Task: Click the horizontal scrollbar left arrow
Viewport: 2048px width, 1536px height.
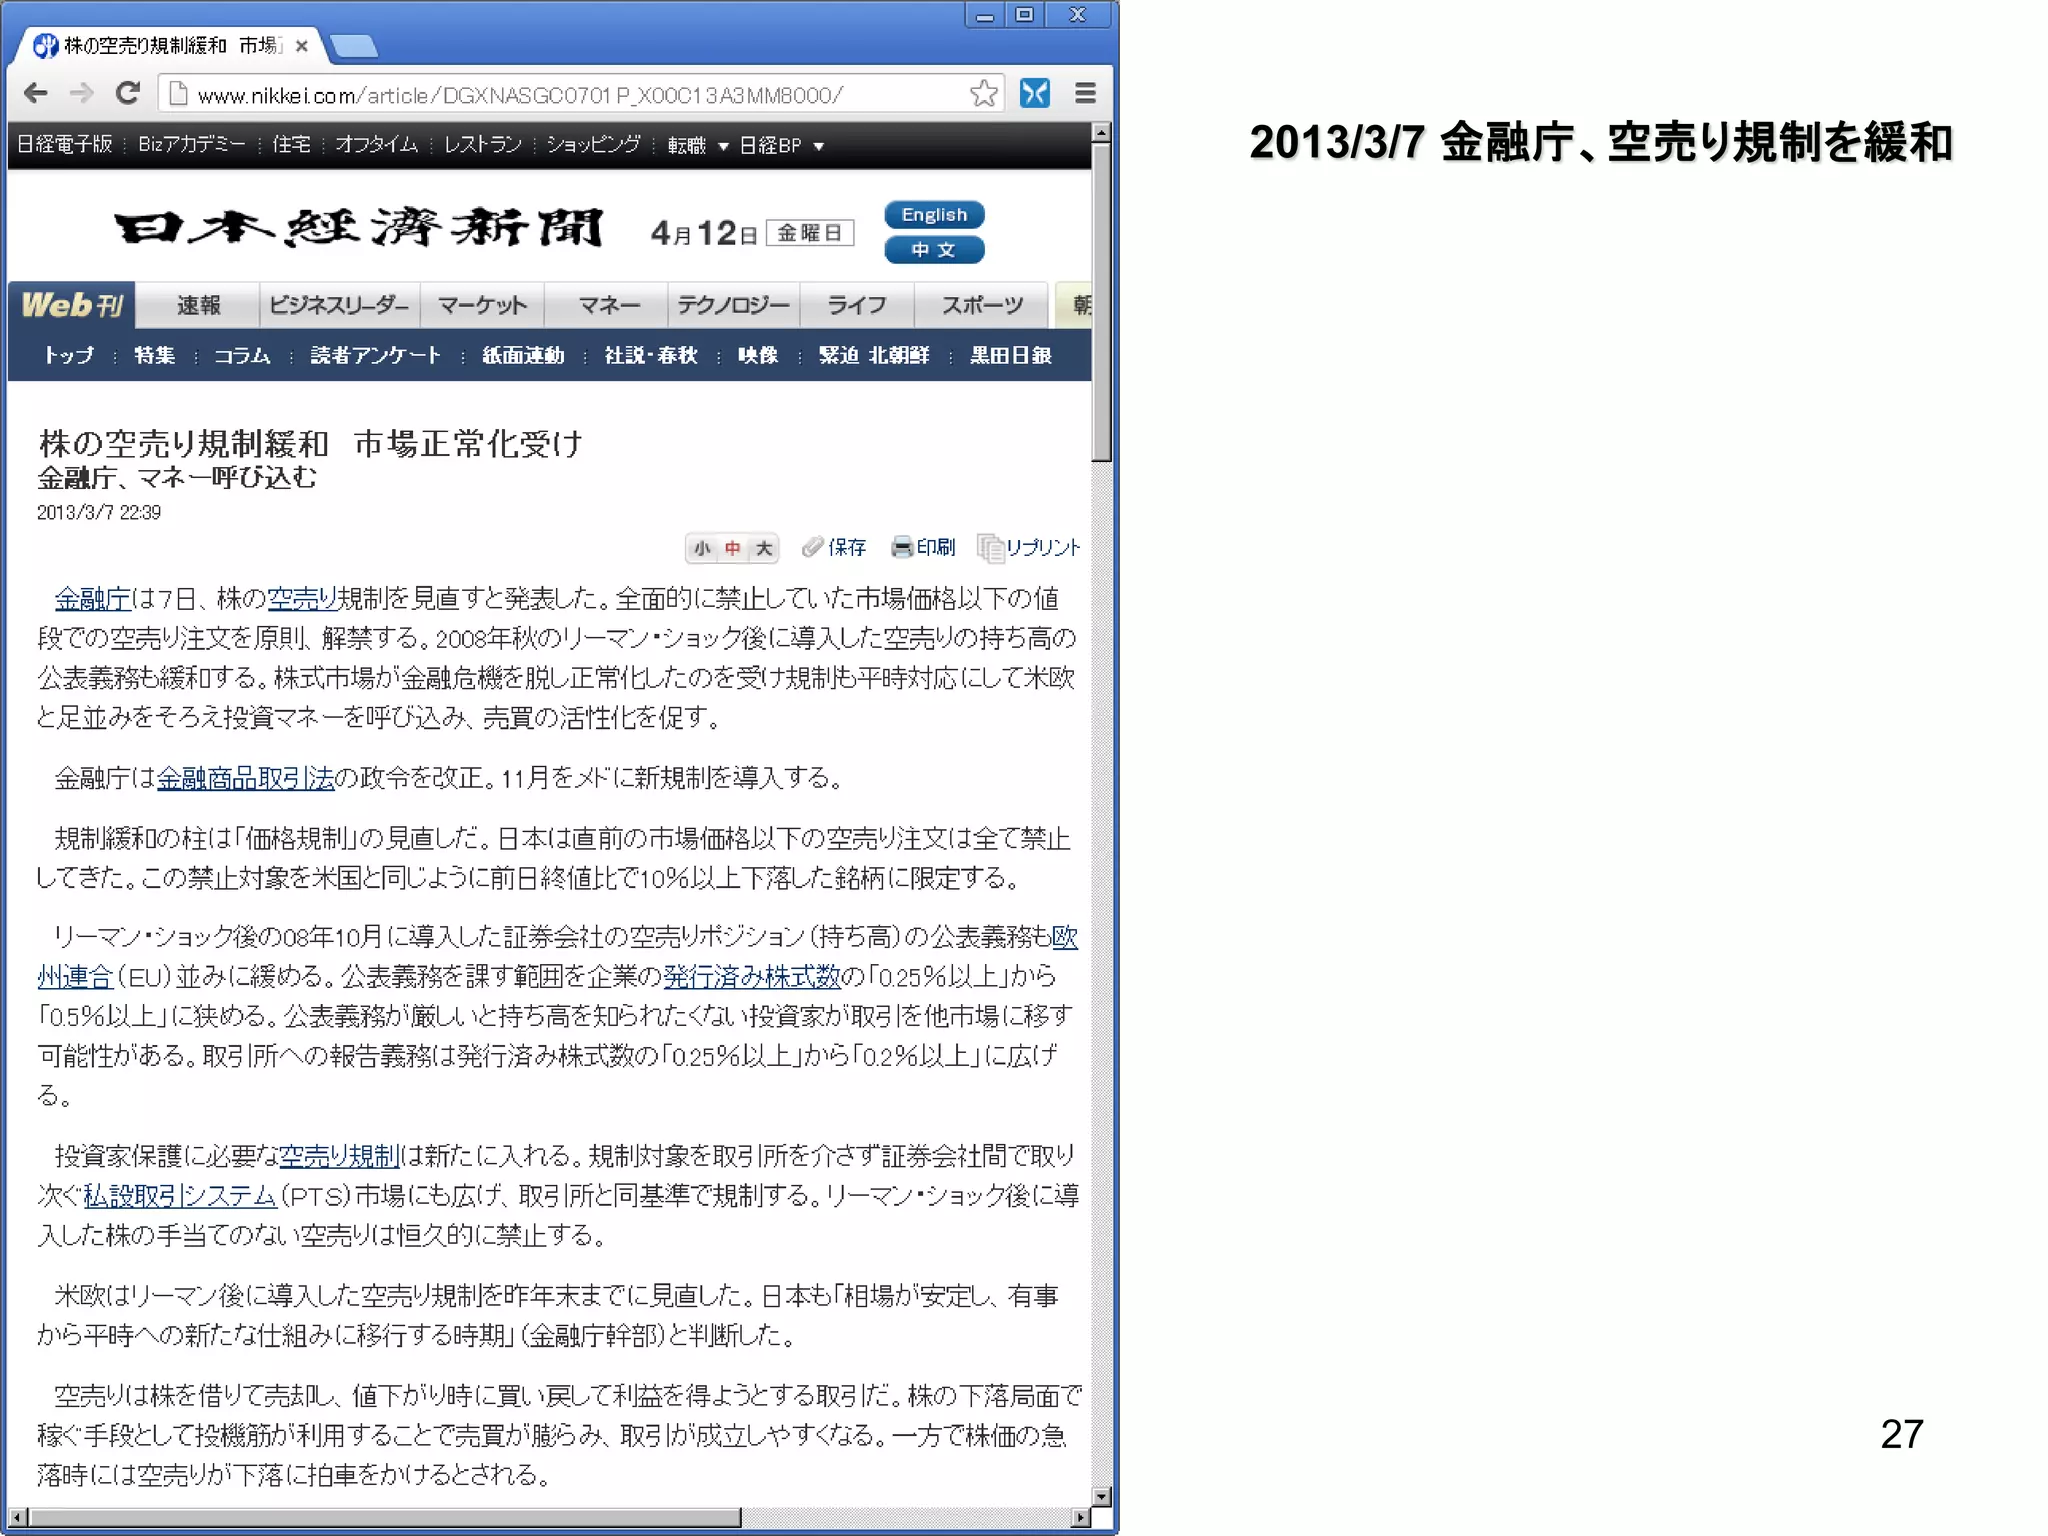Action: click(x=18, y=1517)
